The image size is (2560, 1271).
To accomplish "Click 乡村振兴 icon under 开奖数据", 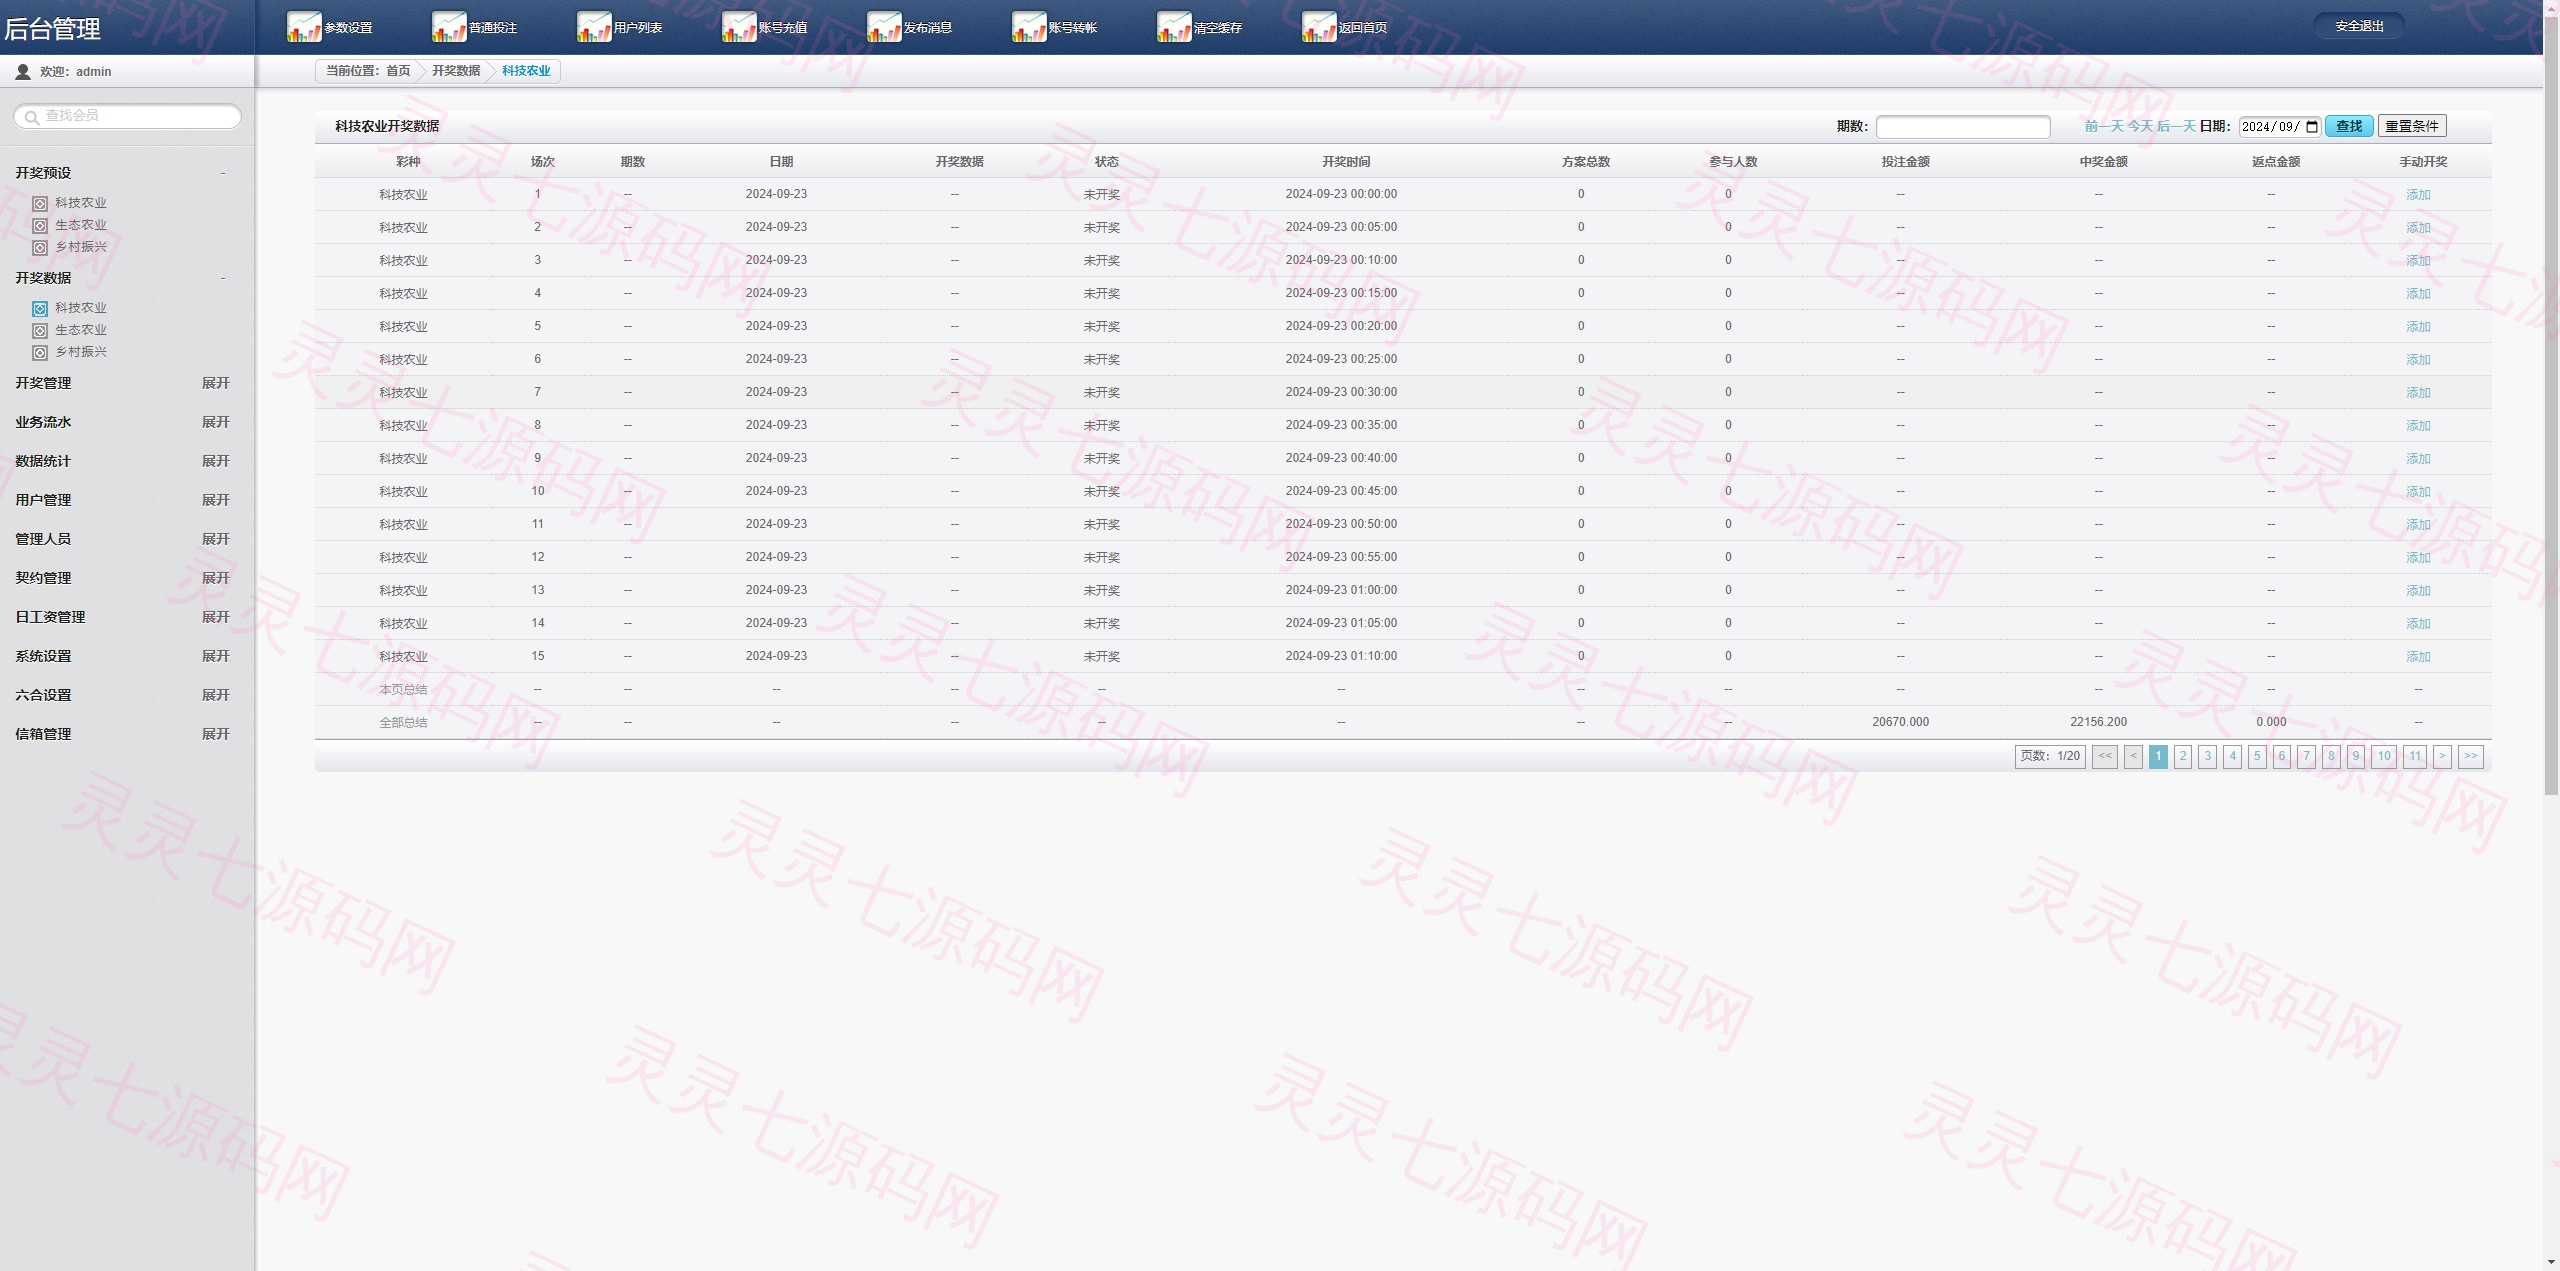I will [40, 353].
